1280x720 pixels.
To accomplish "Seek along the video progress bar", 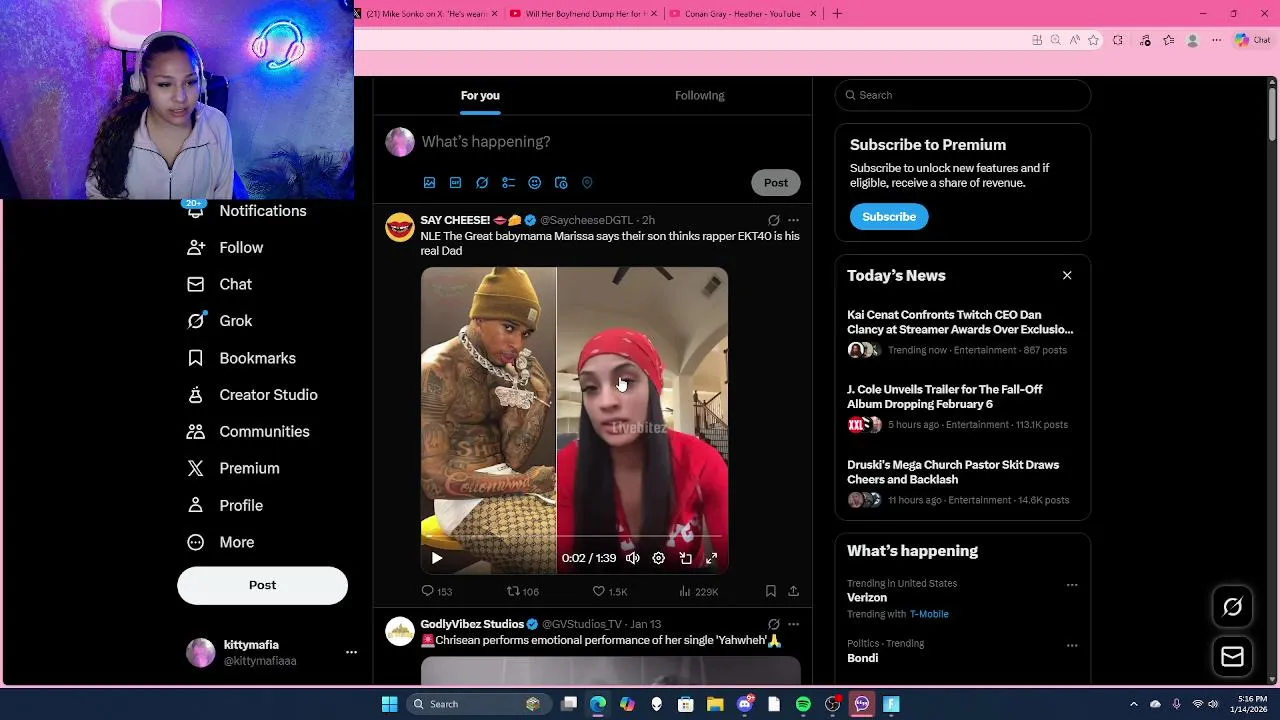I will pos(574,537).
